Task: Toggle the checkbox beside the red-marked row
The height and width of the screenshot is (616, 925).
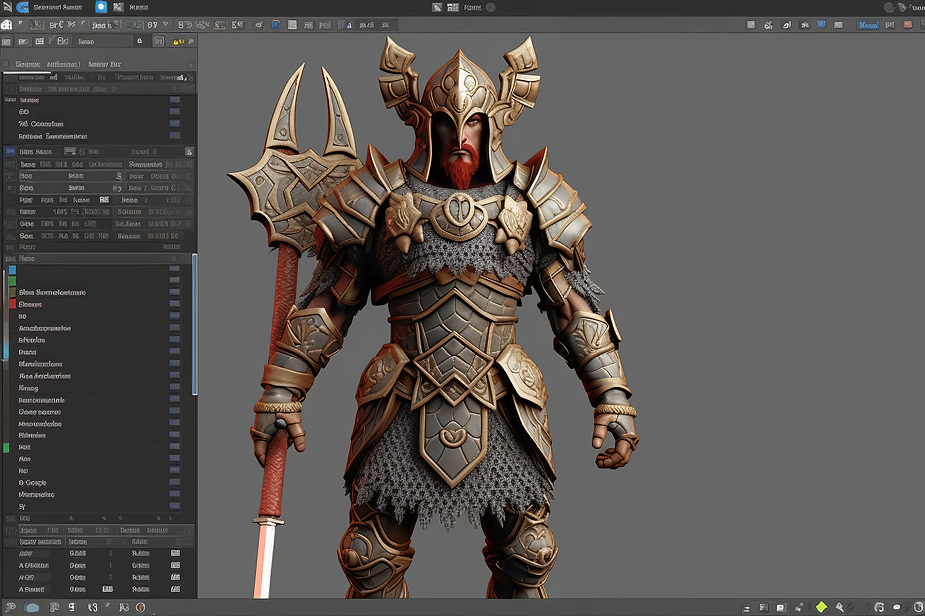Action: 175,304
